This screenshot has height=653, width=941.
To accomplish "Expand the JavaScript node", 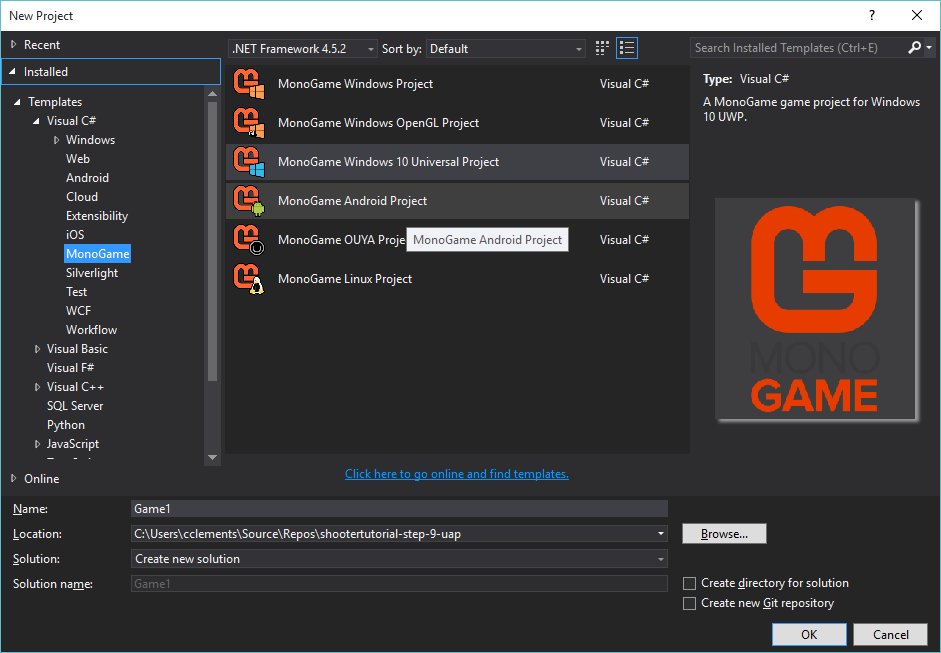I will 37,444.
